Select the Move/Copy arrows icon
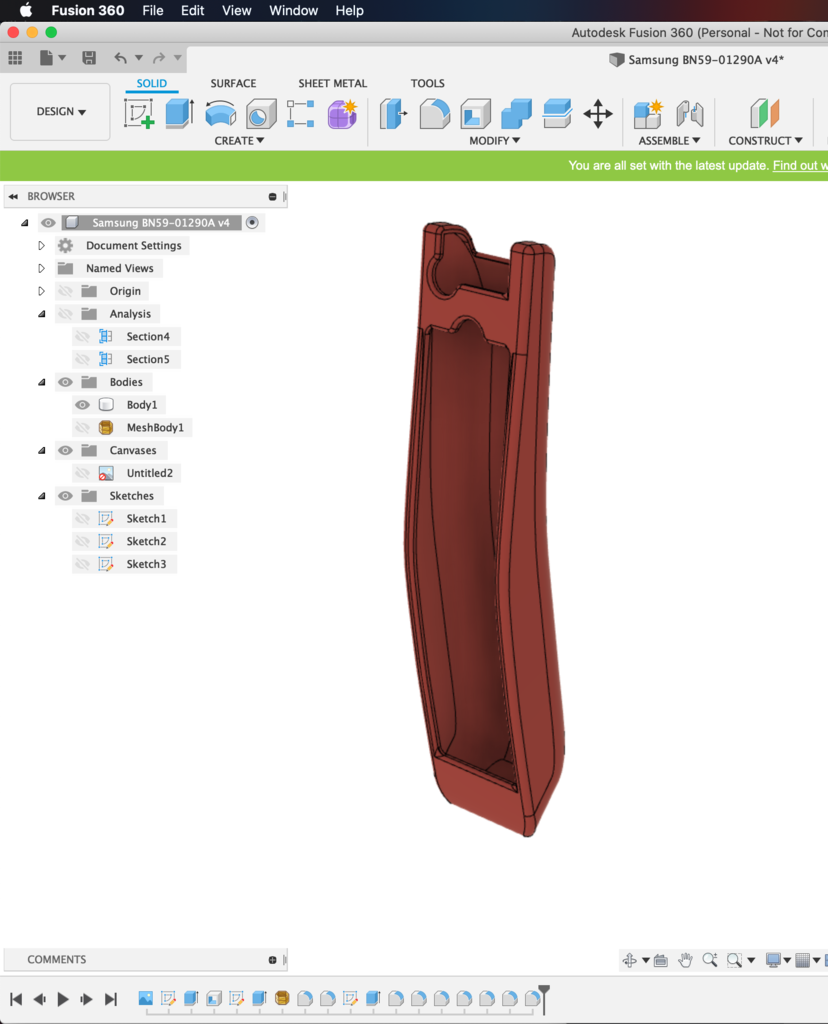Viewport: 828px width, 1024px height. pyautogui.click(x=597, y=114)
